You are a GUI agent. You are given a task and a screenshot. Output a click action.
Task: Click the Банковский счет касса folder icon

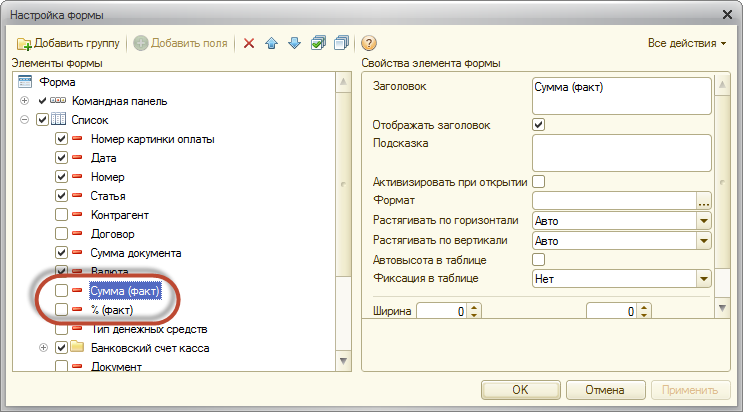click(x=77, y=347)
